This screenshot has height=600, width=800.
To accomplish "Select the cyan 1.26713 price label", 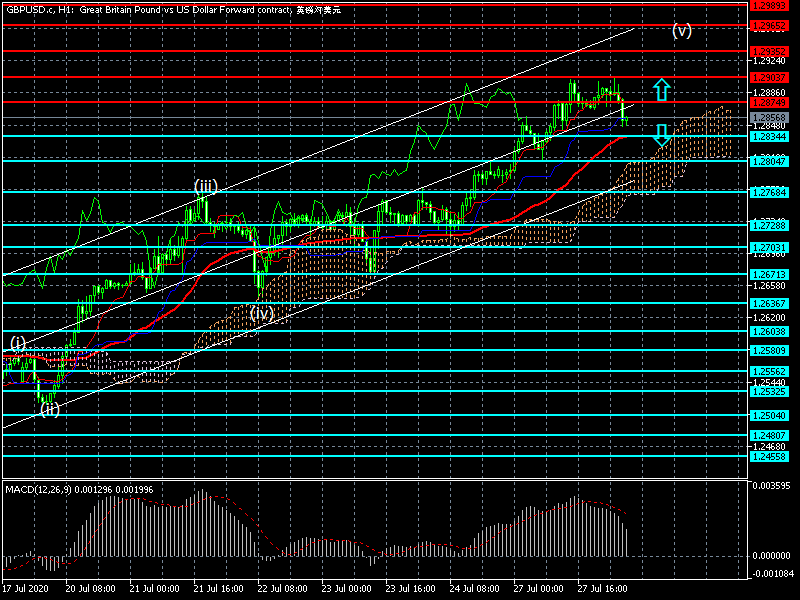I will [769, 274].
